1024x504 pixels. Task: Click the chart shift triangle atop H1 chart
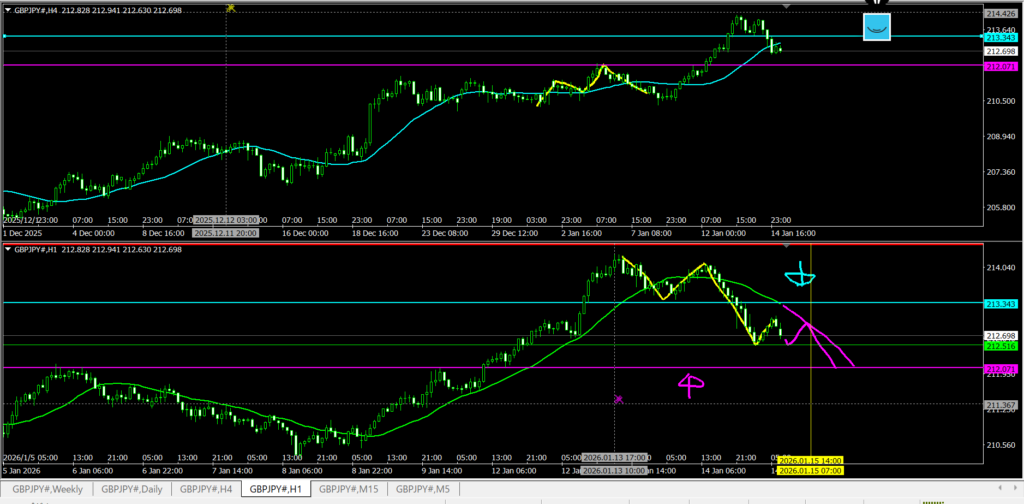[x=786, y=246]
